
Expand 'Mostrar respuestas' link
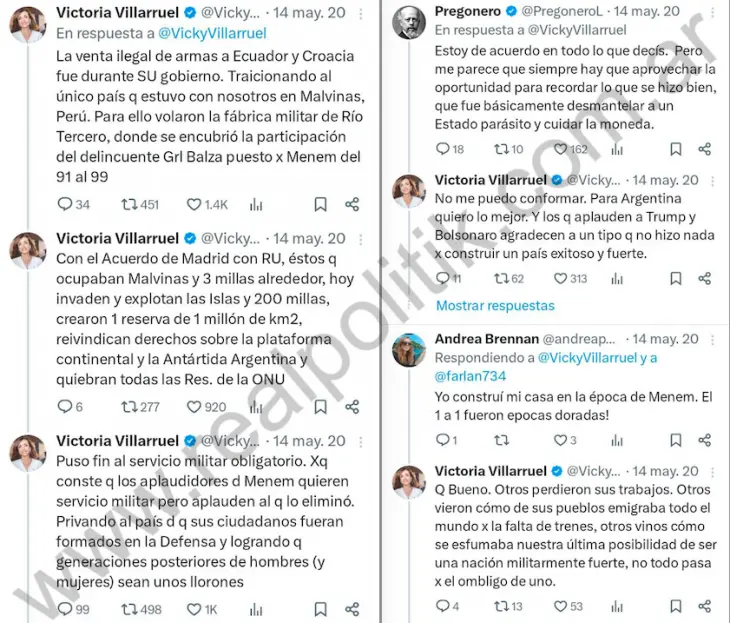(x=495, y=305)
